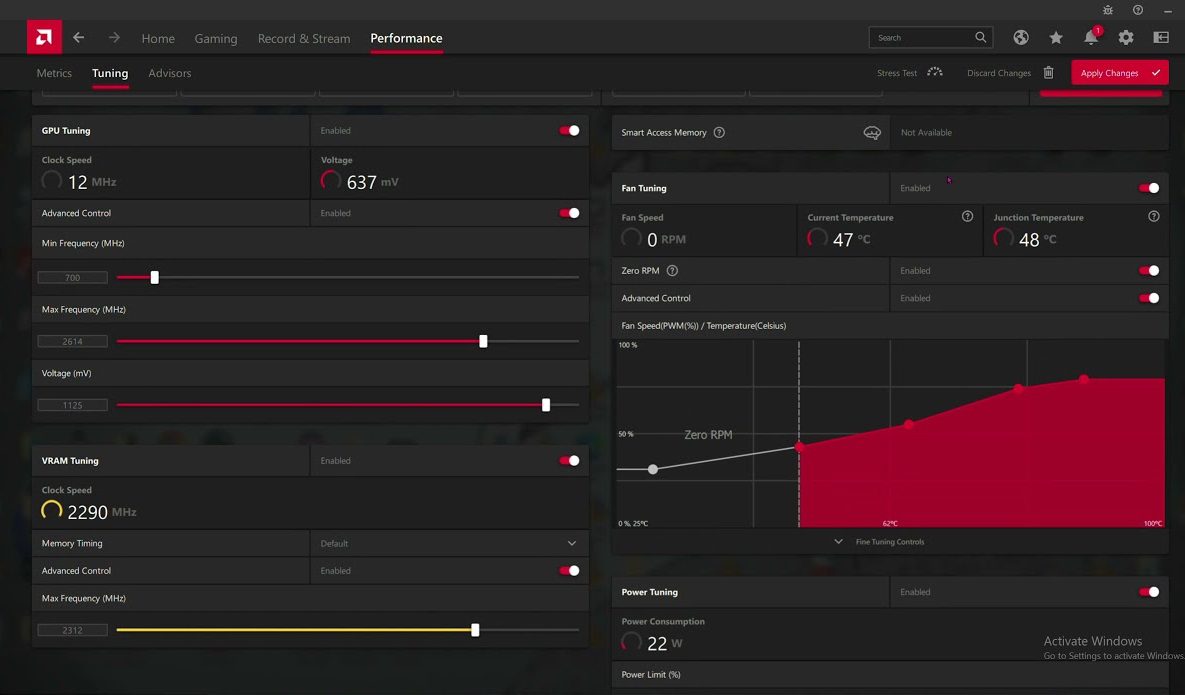Viewport: 1185px width, 695px height.
Task: Click Min Frequency value field 700
Action: [73, 277]
